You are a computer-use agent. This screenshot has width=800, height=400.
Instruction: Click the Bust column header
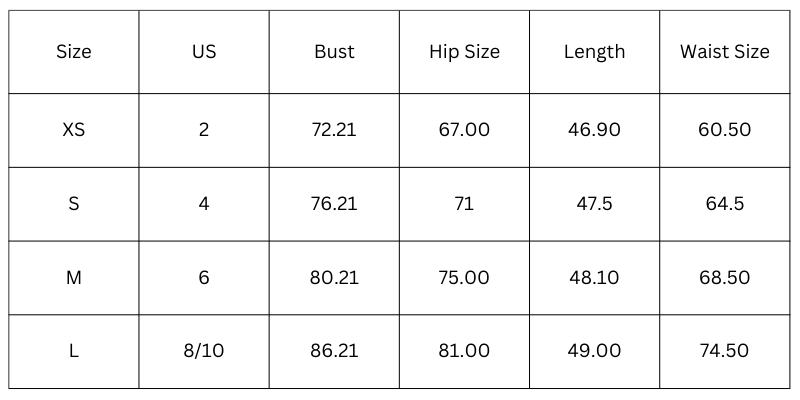[x=334, y=52]
